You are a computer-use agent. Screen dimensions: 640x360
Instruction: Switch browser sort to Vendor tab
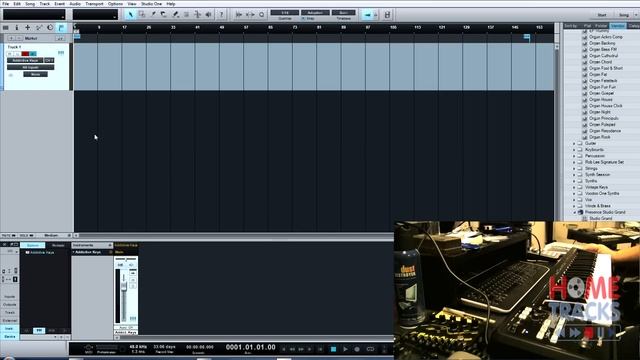[x=618, y=26]
